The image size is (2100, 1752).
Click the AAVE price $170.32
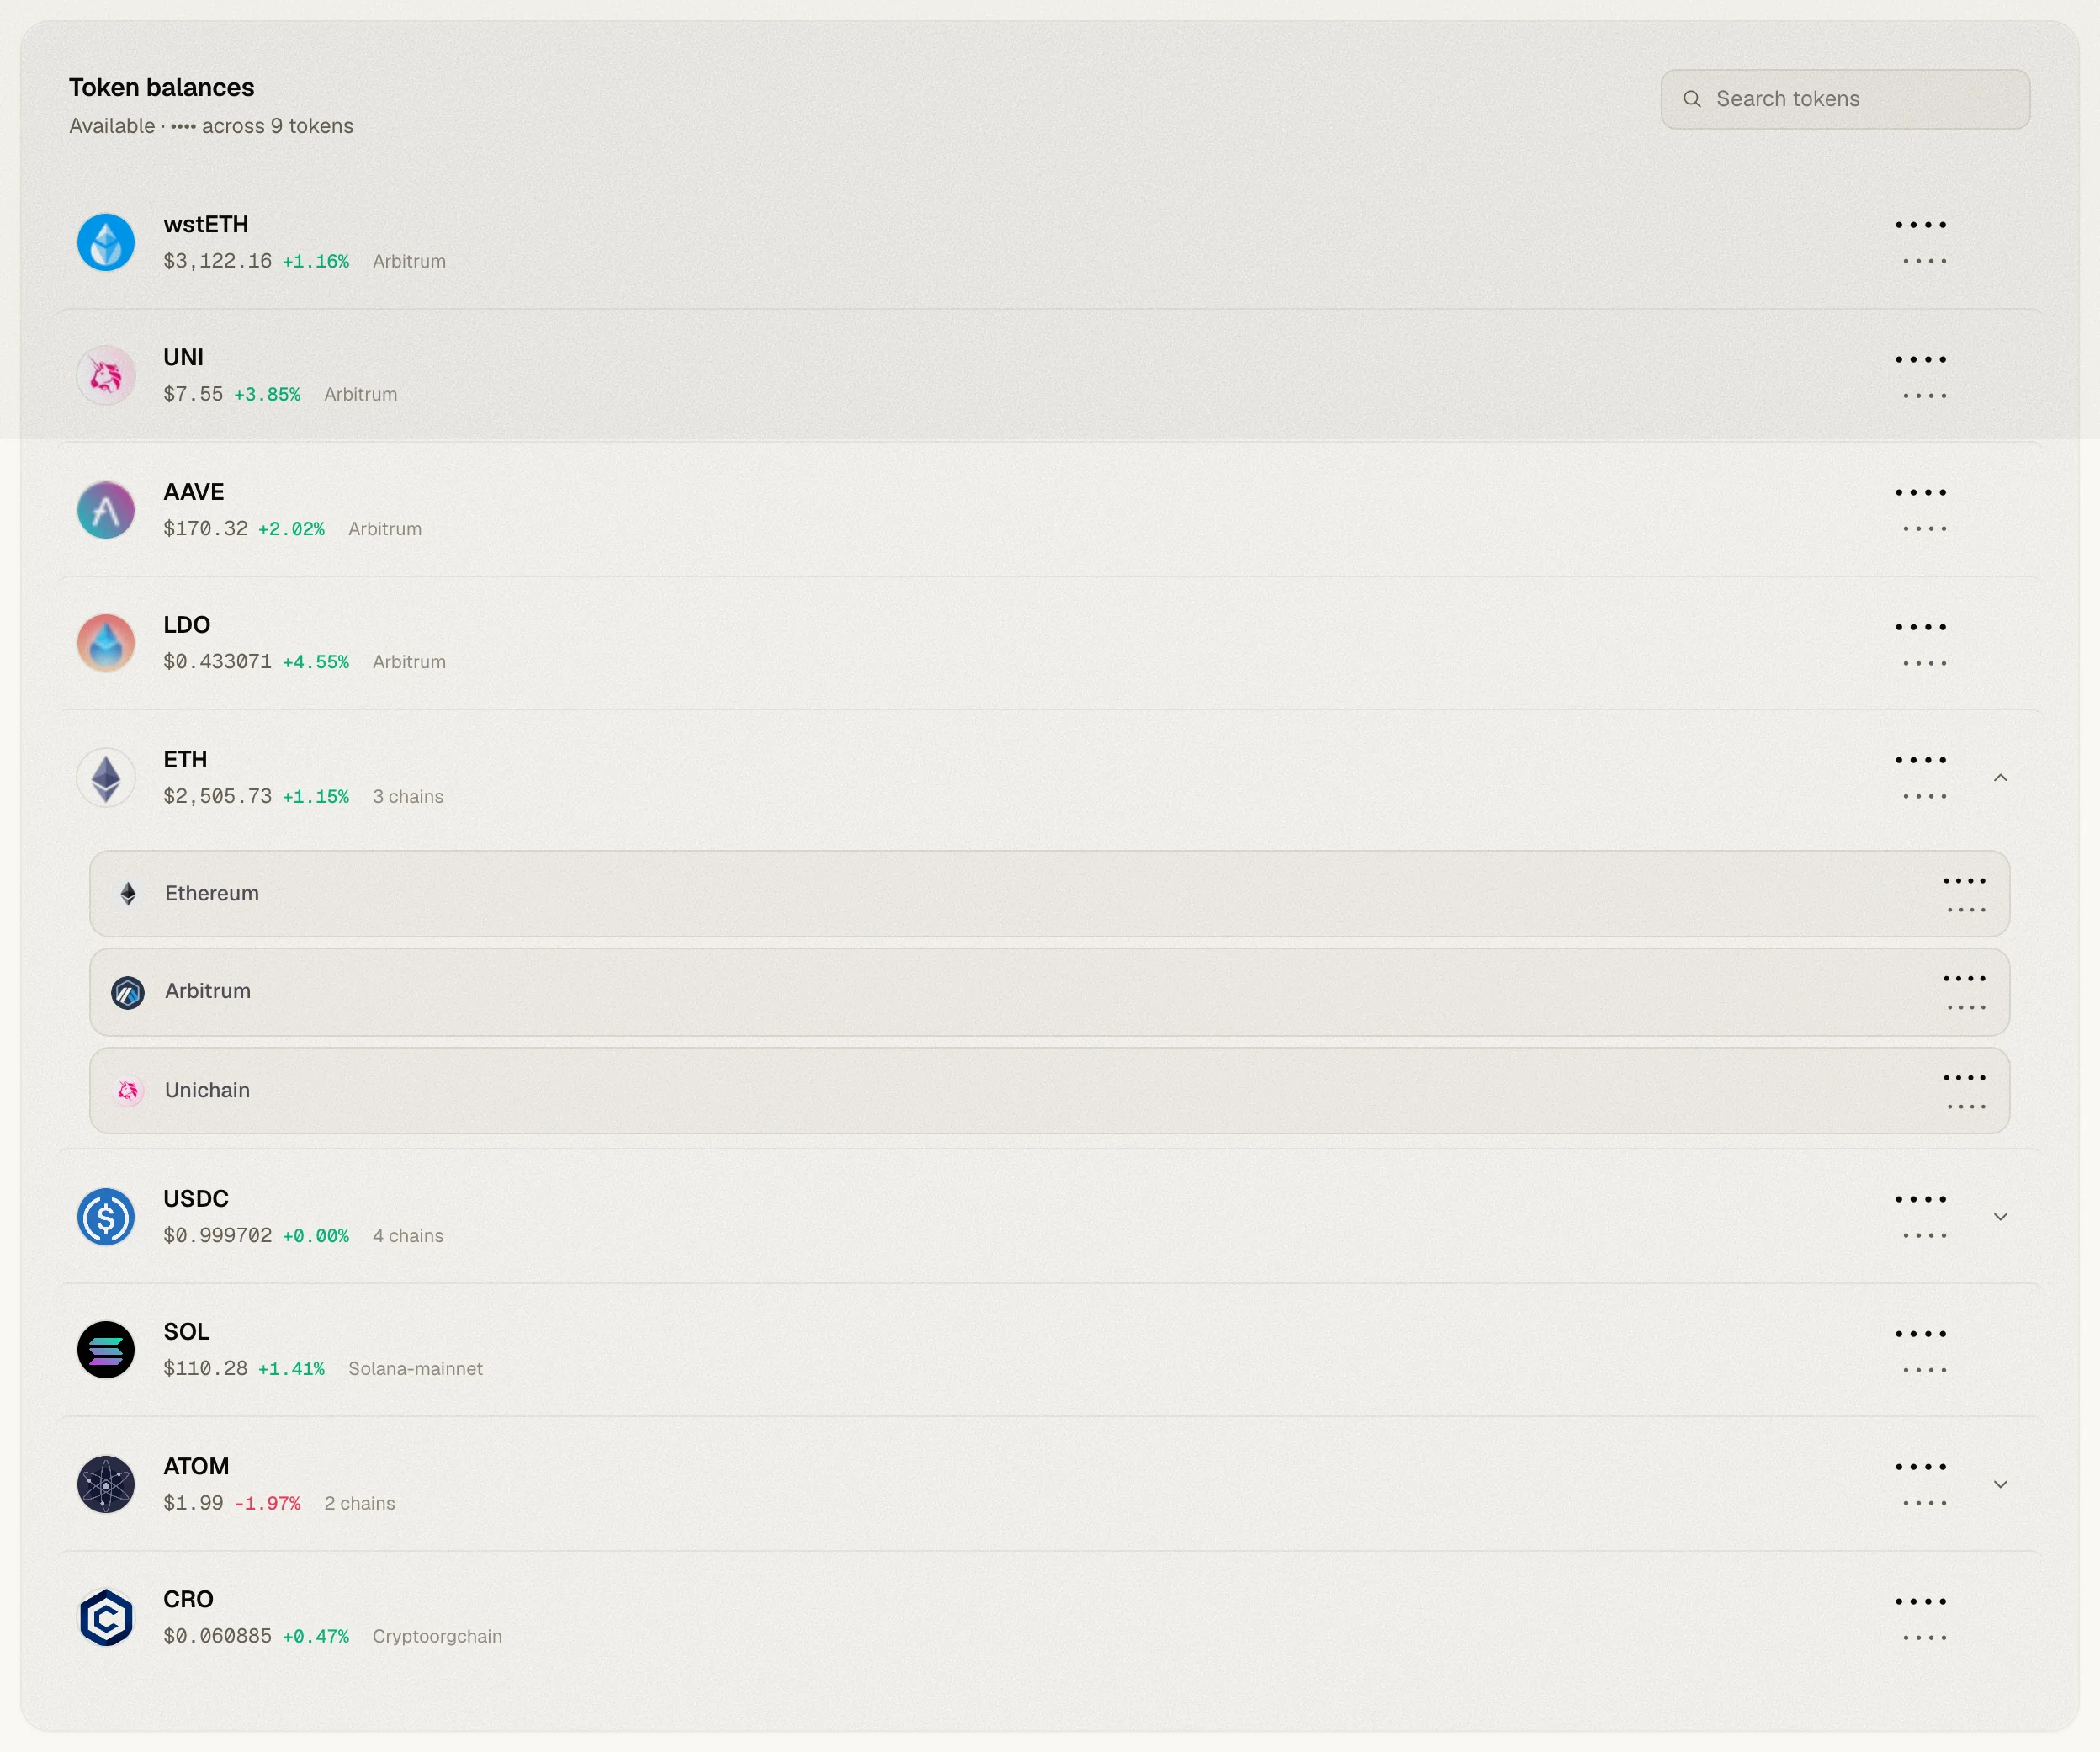pos(205,528)
